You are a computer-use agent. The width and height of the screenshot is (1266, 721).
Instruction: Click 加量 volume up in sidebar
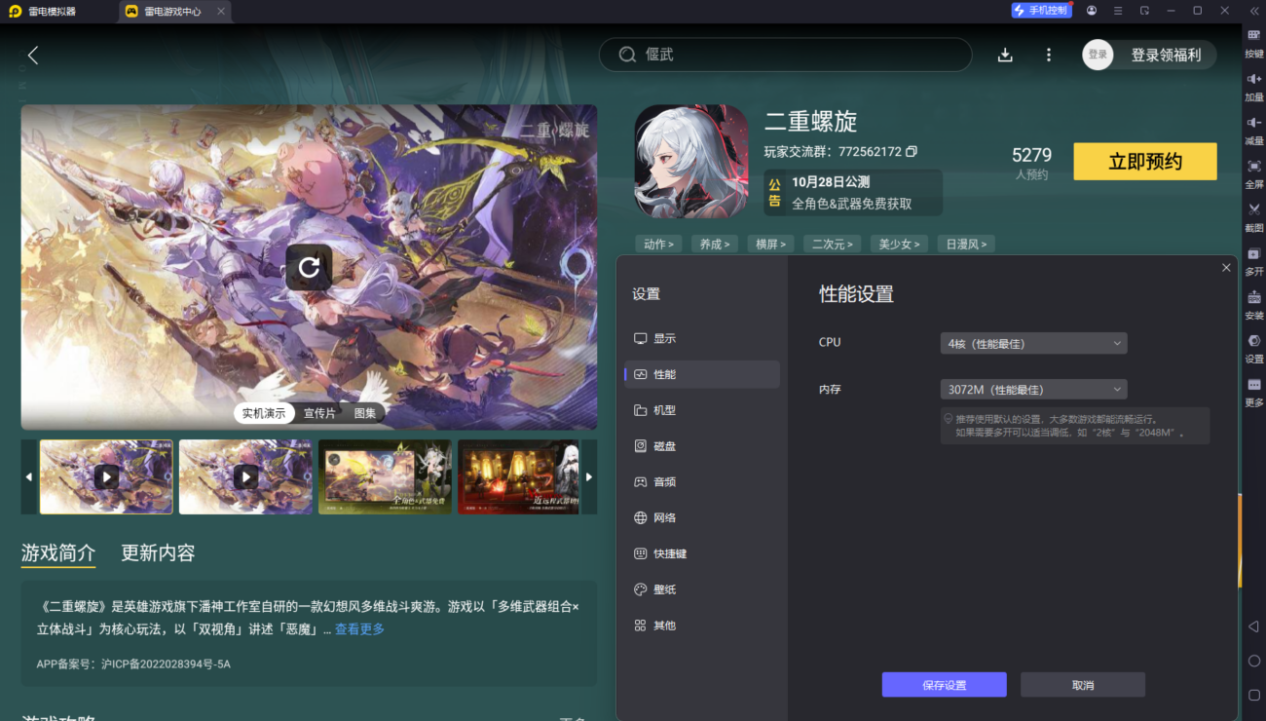pos(1254,86)
